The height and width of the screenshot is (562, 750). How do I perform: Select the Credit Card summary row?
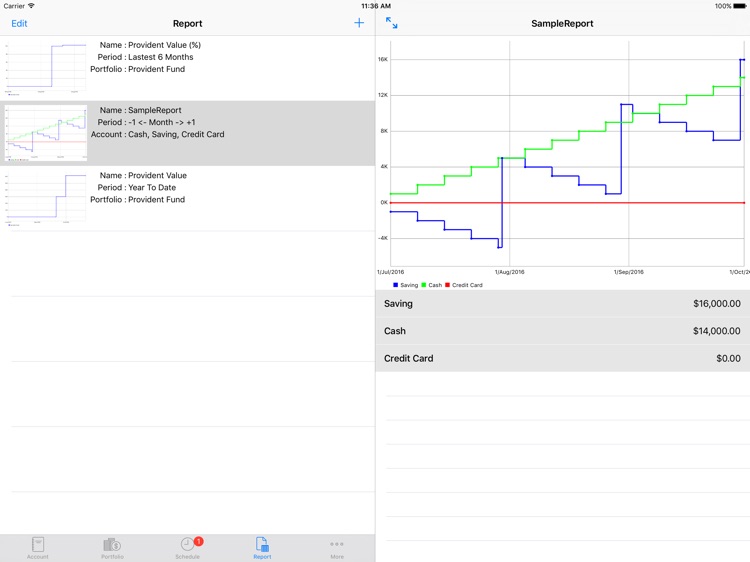click(x=562, y=358)
